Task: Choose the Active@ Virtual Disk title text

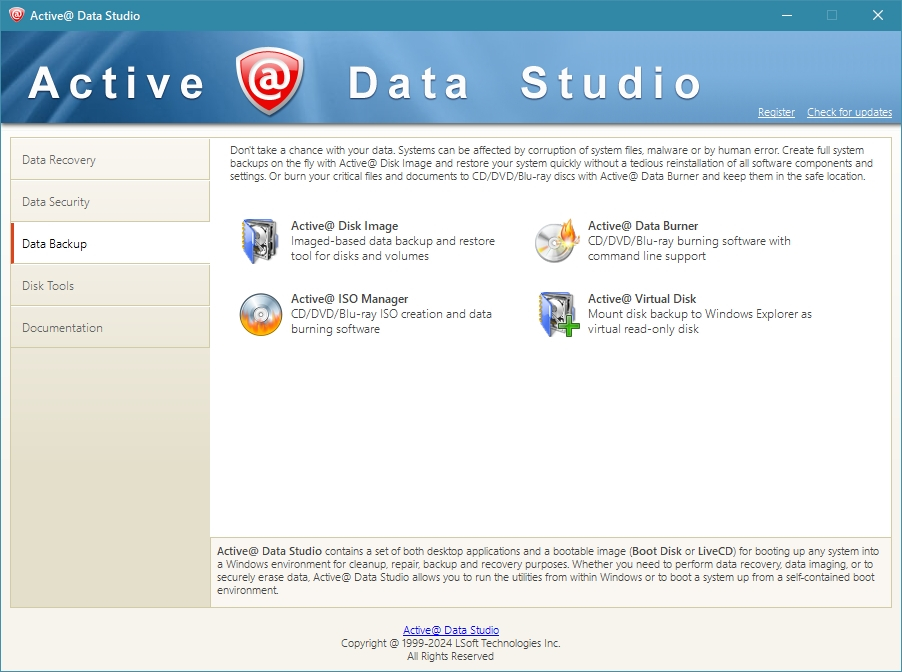Action: (642, 299)
